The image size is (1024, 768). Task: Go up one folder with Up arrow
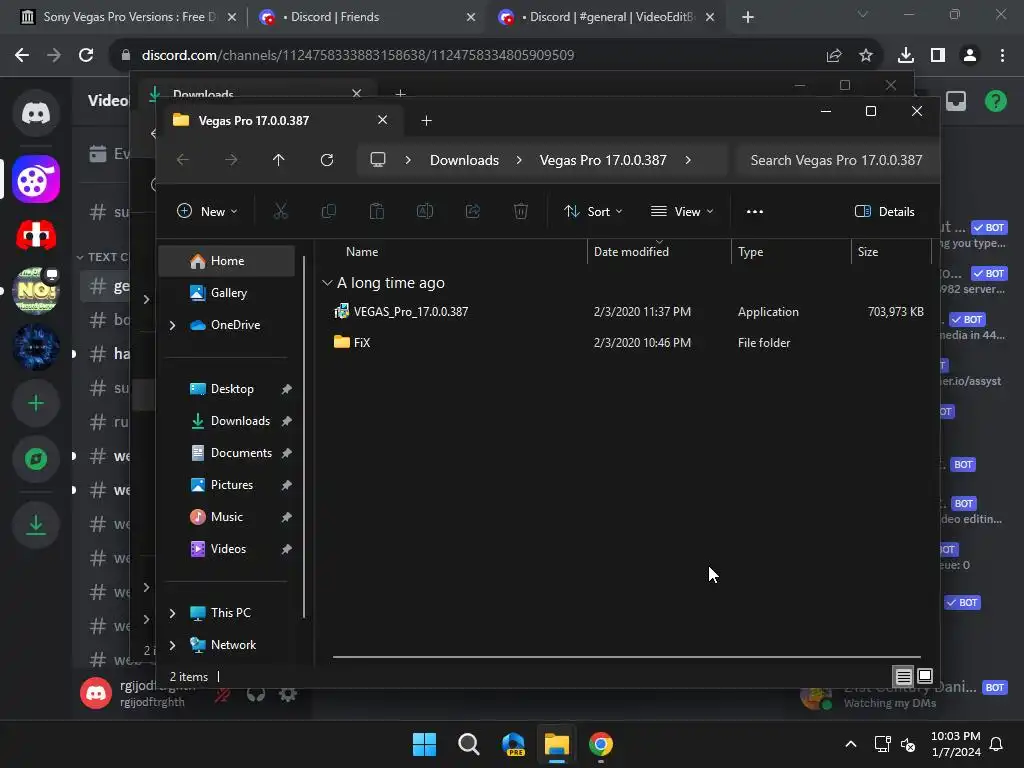click(x=279, y=159)
